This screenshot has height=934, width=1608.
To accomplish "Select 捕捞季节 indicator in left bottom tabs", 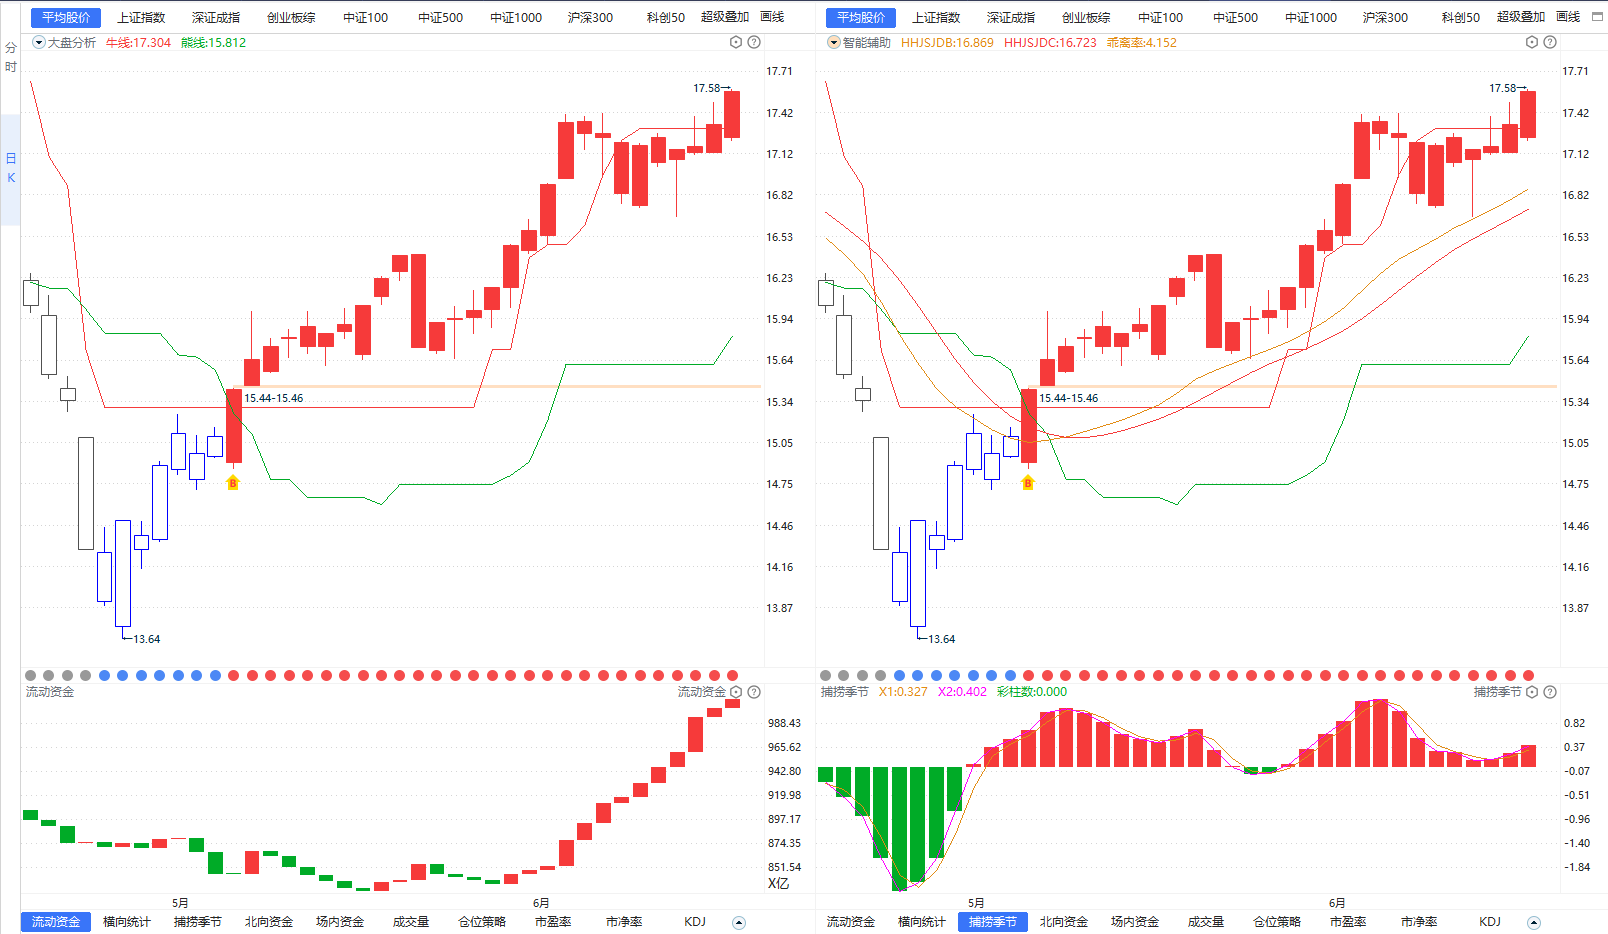I will tap(198, 922).
